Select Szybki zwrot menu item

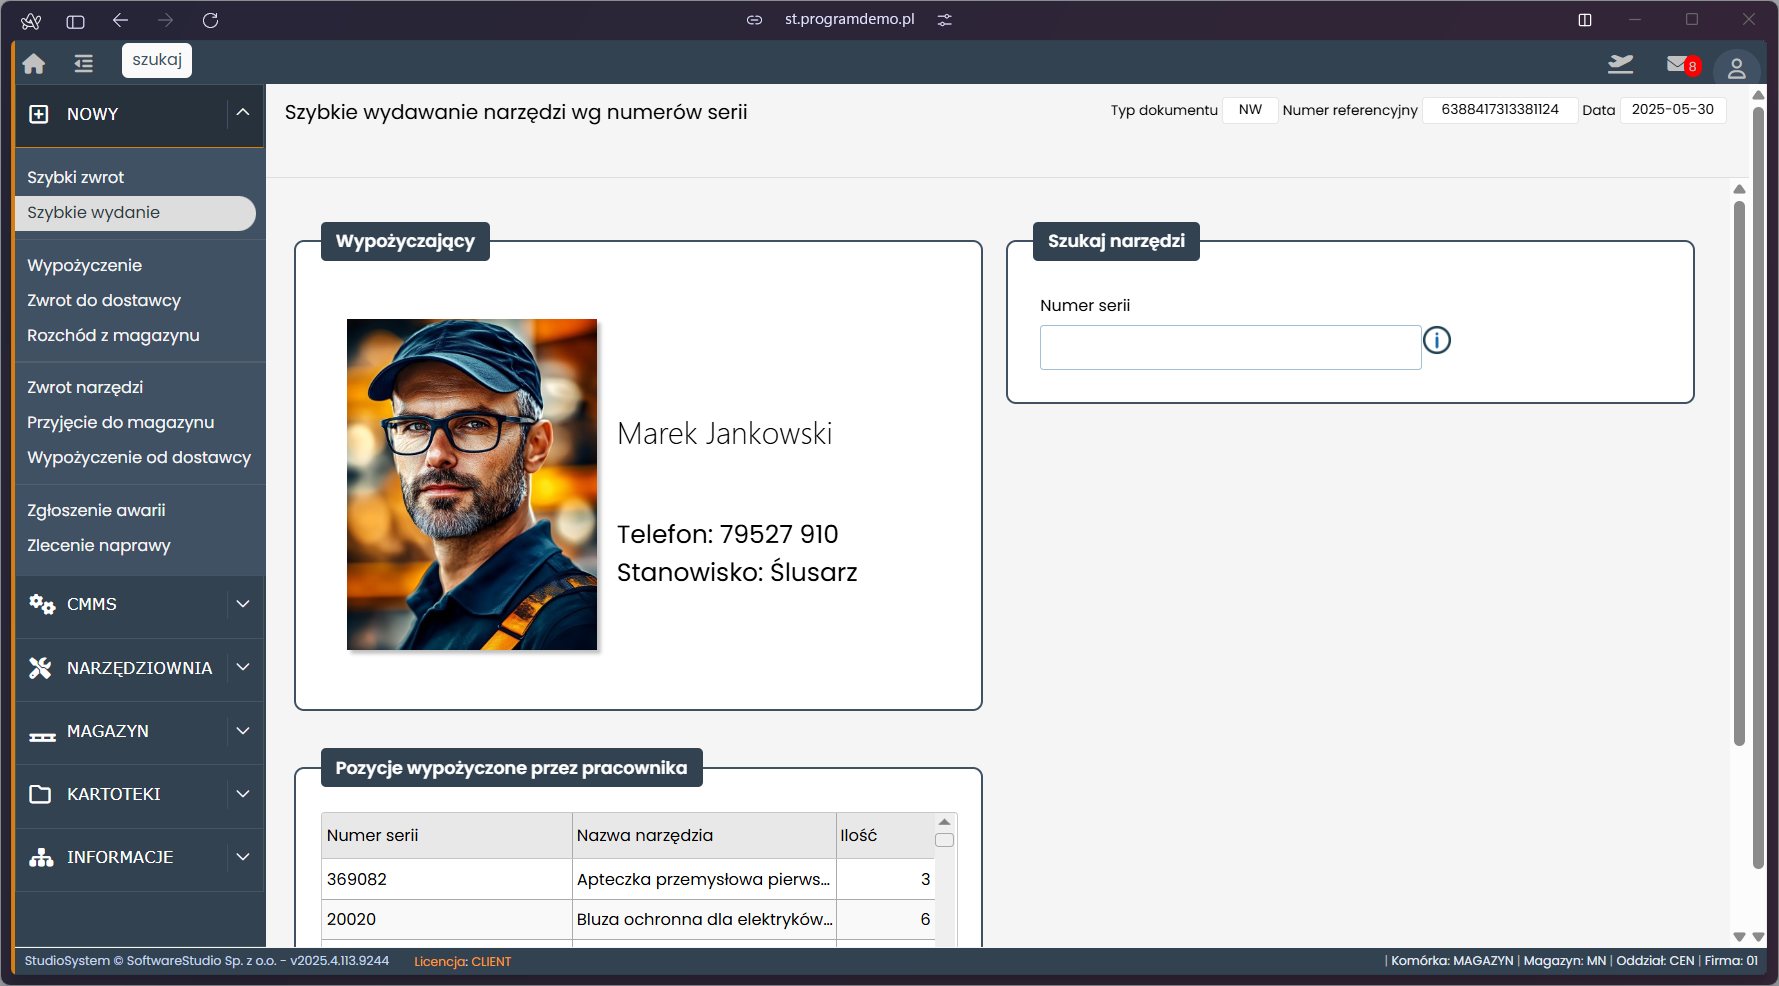(x=76, y=177)
